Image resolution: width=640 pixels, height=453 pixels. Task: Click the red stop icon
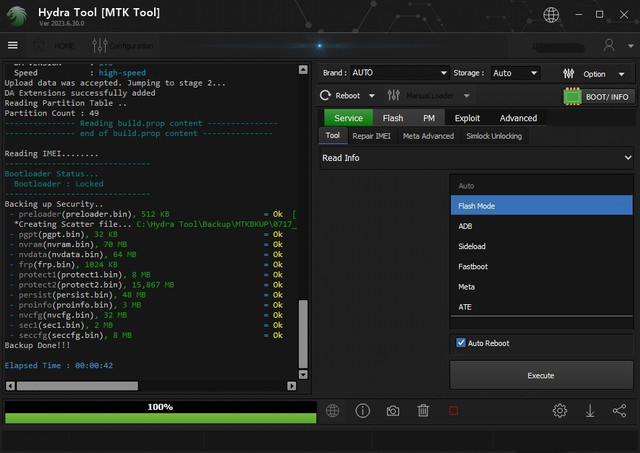click(453, 411)
